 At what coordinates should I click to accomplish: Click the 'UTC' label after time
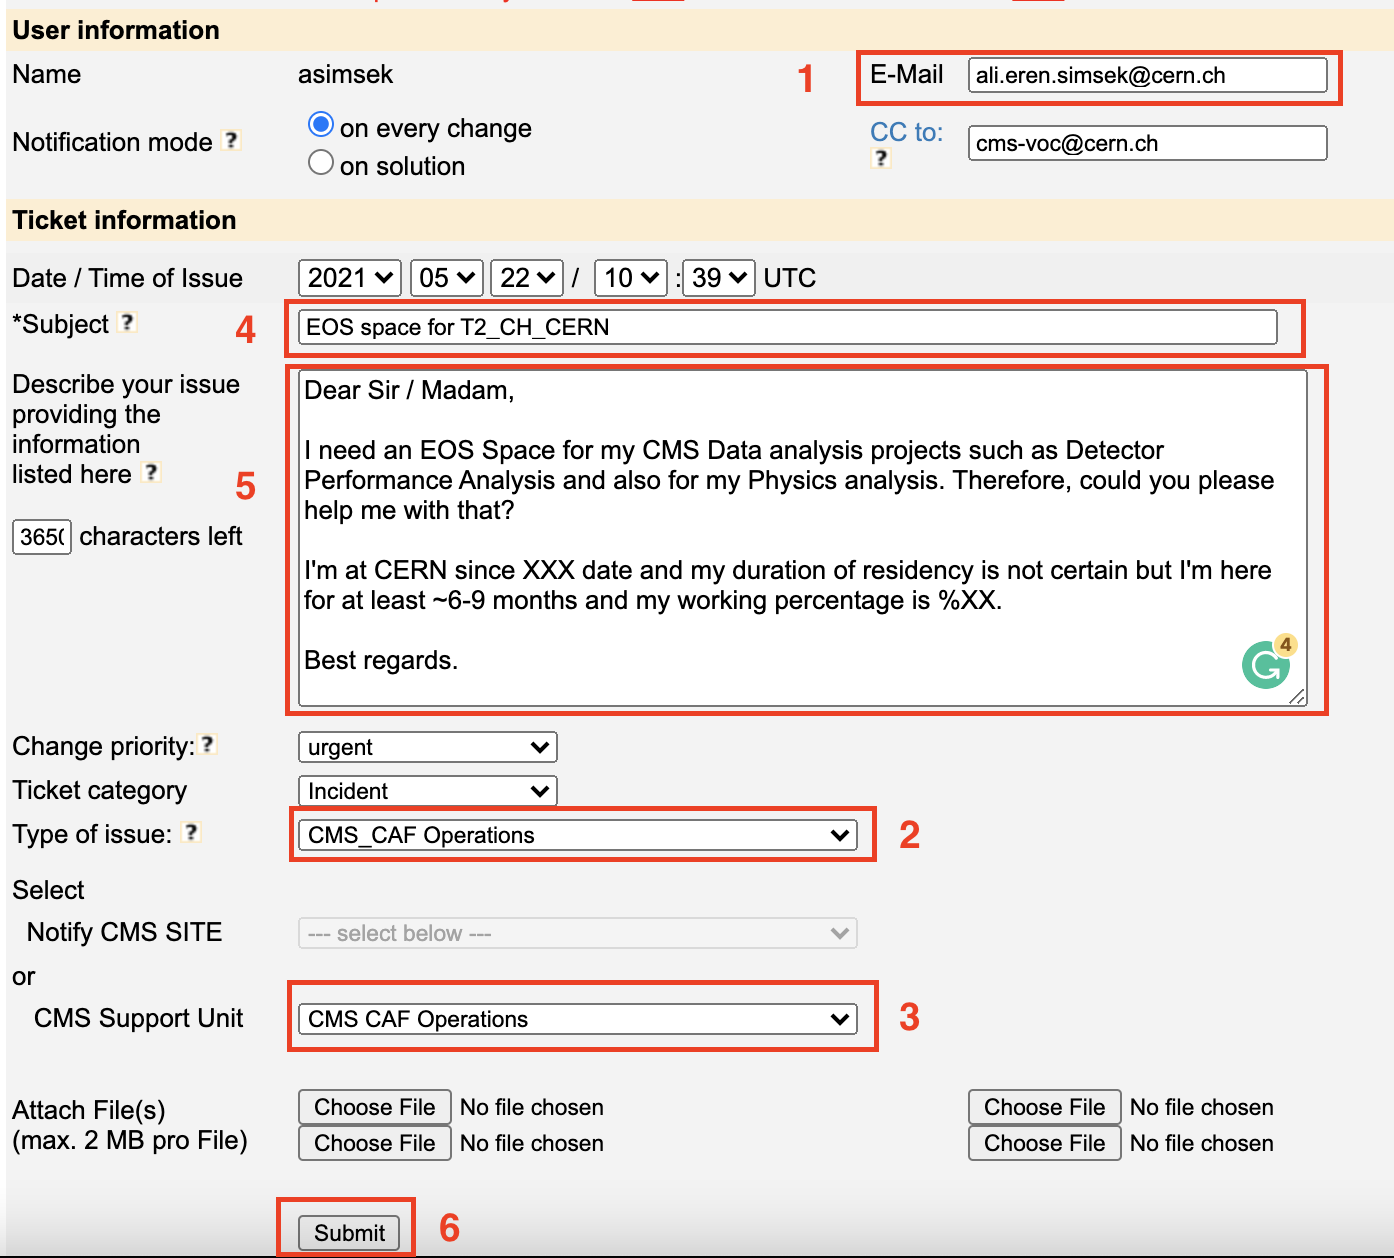(790, 278)
